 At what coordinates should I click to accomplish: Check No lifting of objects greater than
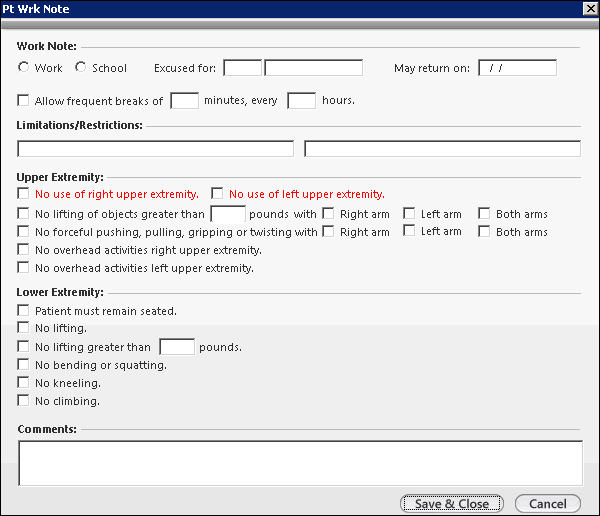[x=23, y=213]
